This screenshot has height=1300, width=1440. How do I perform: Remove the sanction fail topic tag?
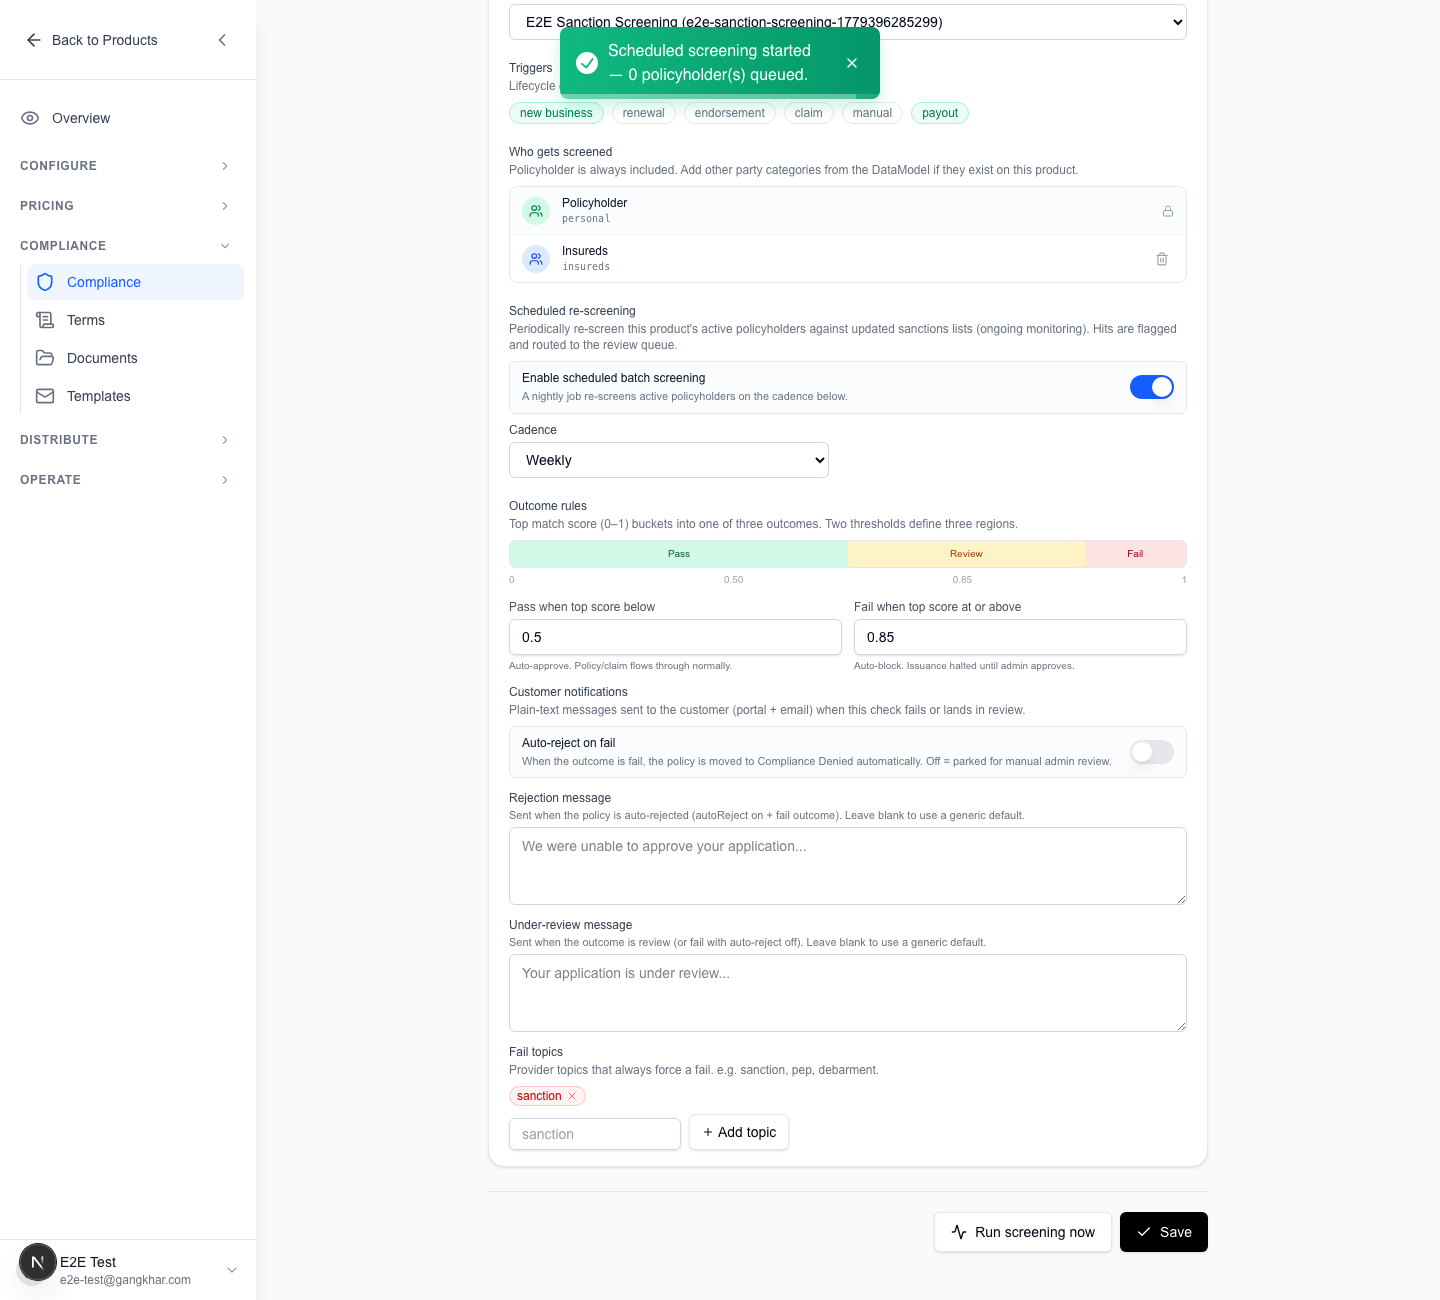click(572, 1096)
